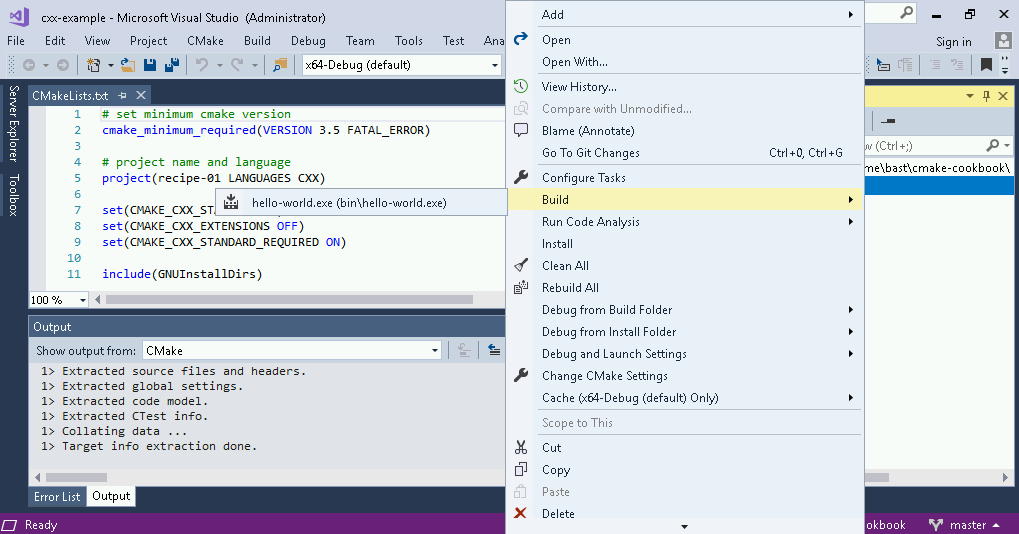Select Rebuild All from context menu
This screenshot has height=534, width=1019.
pos(570,288)
